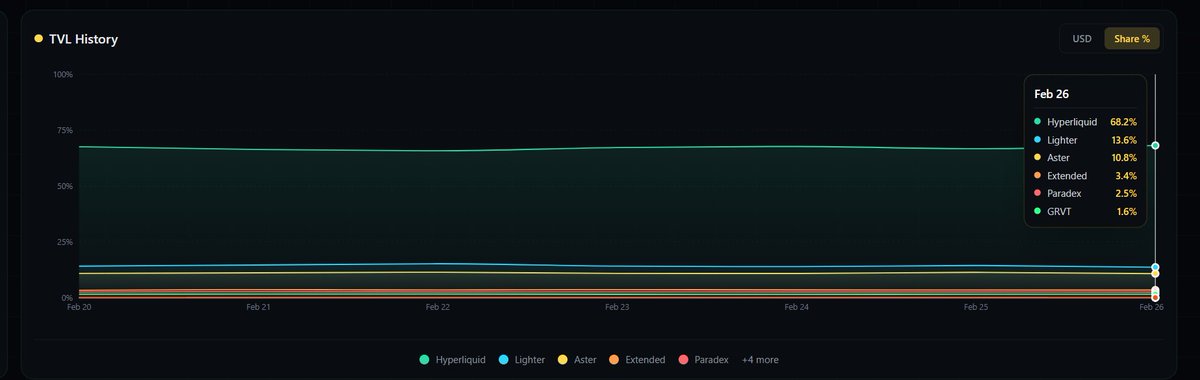
Task: Click the 50% y-axis label
Action: 64,187
